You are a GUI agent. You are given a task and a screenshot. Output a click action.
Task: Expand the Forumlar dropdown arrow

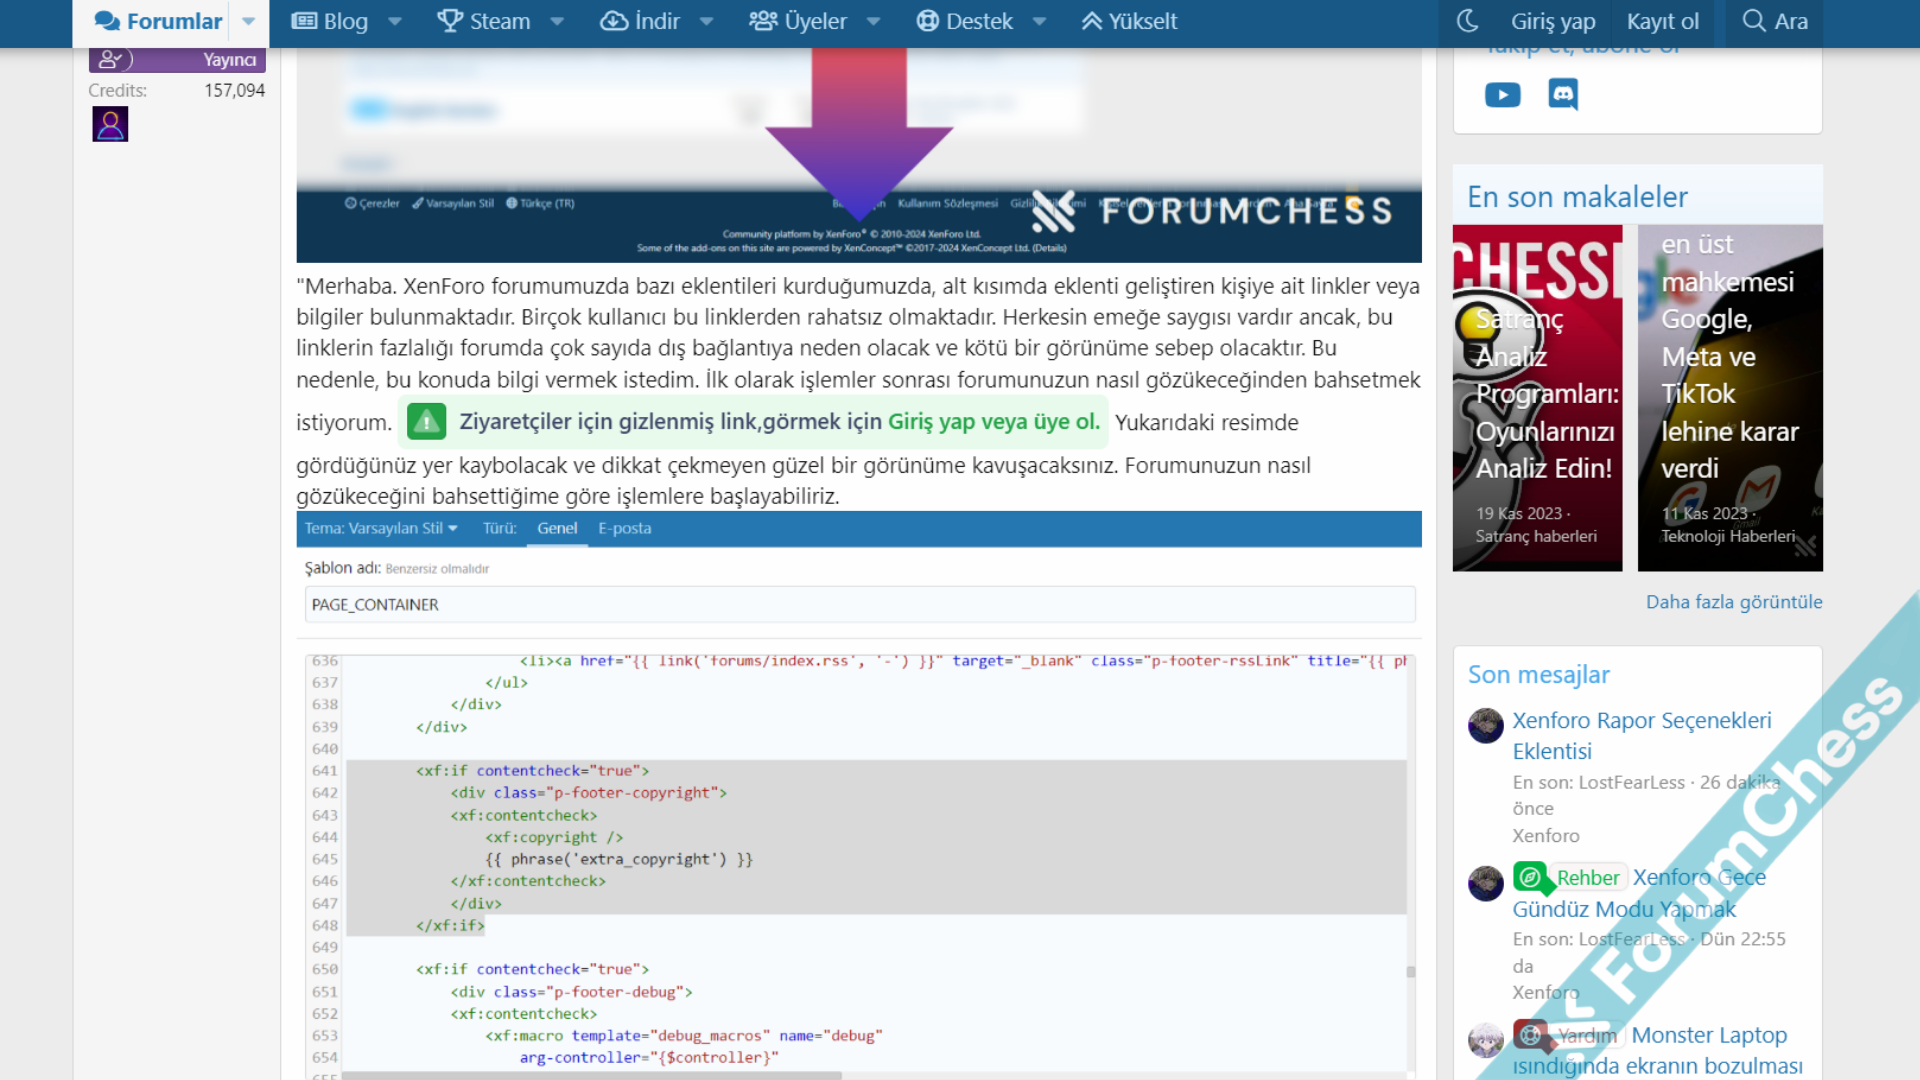(249, 21)
